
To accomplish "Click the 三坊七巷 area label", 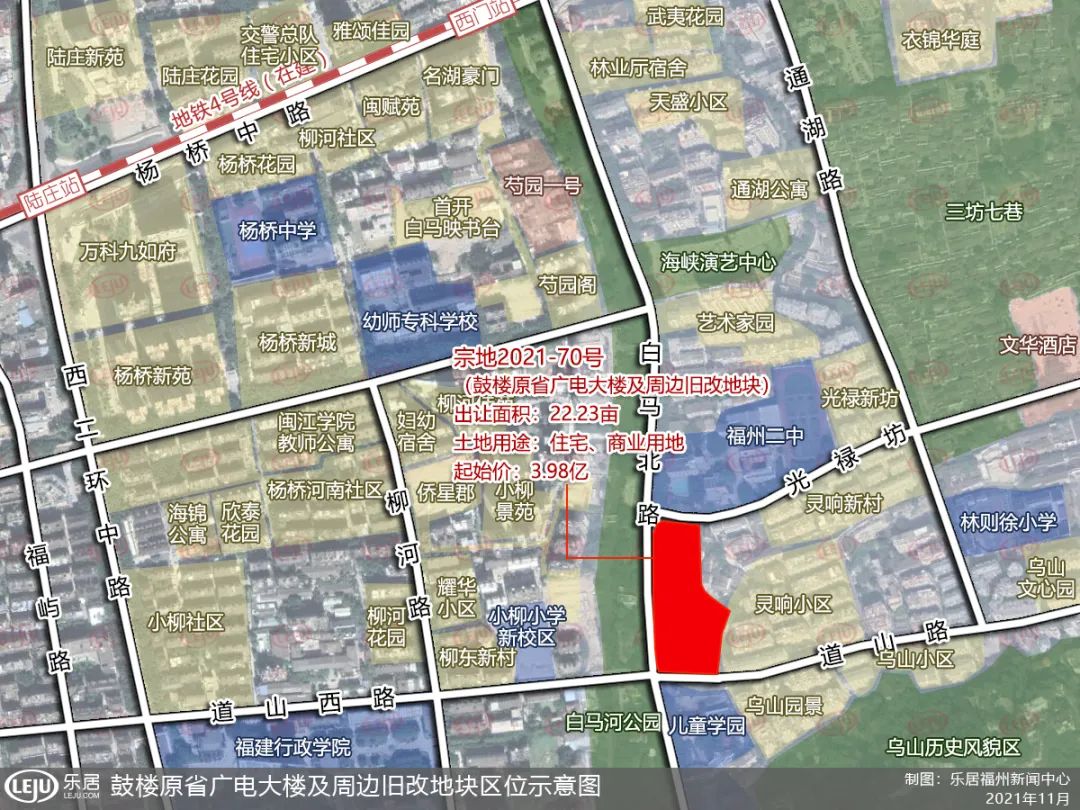I will click(984, 211).
